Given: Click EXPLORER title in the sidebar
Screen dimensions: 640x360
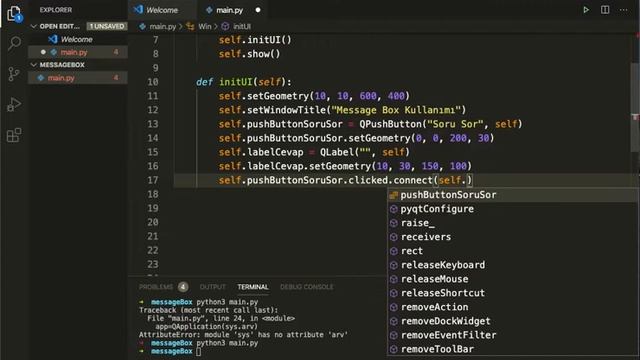Looking at the screenshot, I should (x=56, y=10).
